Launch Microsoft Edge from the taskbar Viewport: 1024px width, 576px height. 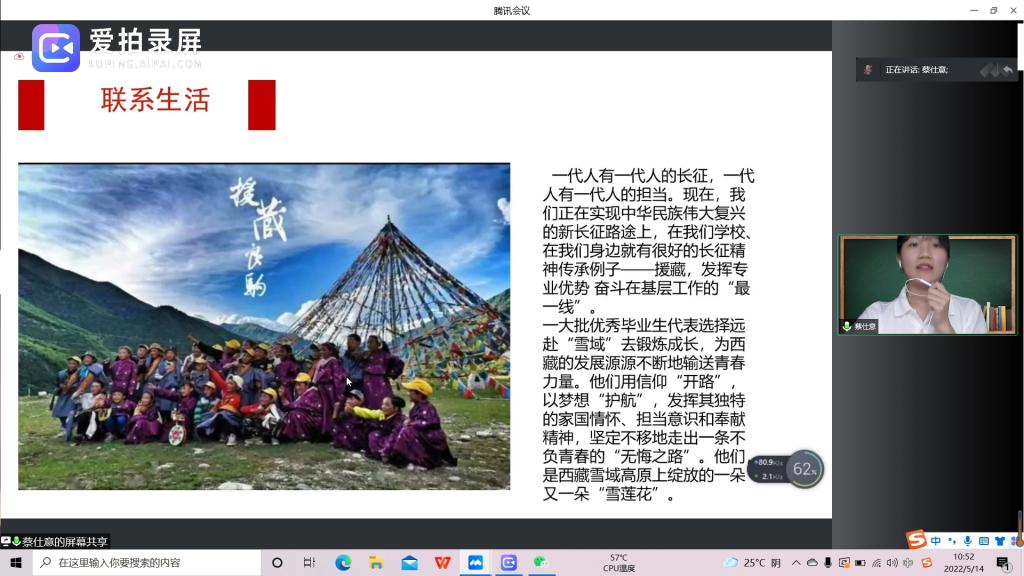coord(343,563)
